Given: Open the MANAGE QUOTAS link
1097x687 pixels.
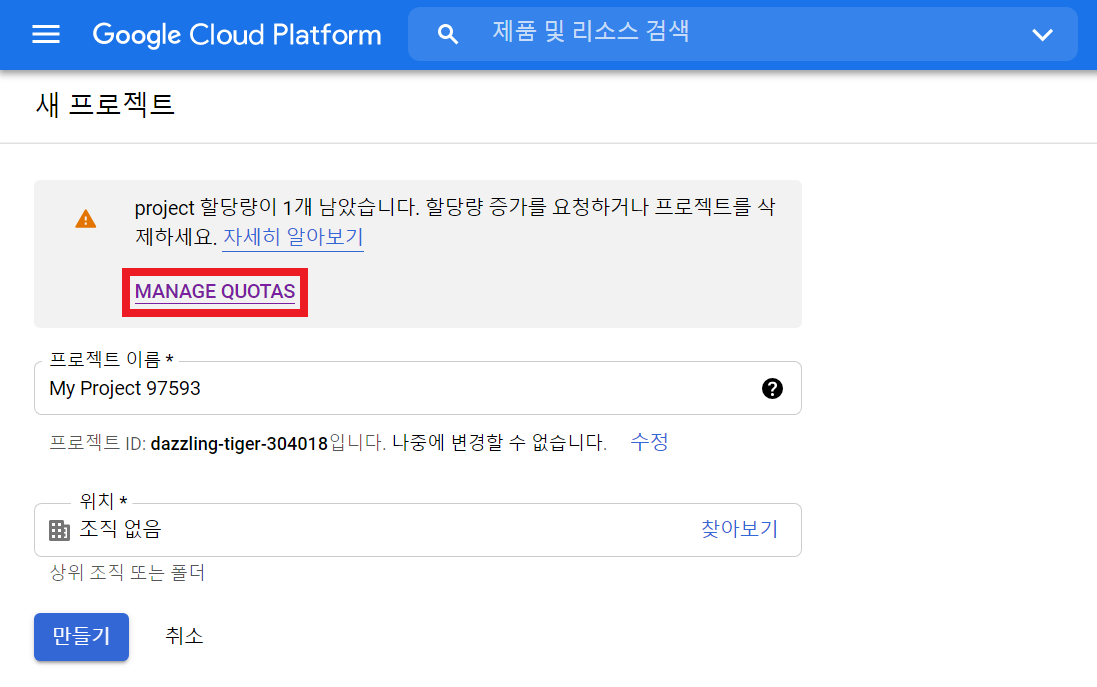Looking at the screenshot, I should (x=215, y=292).
